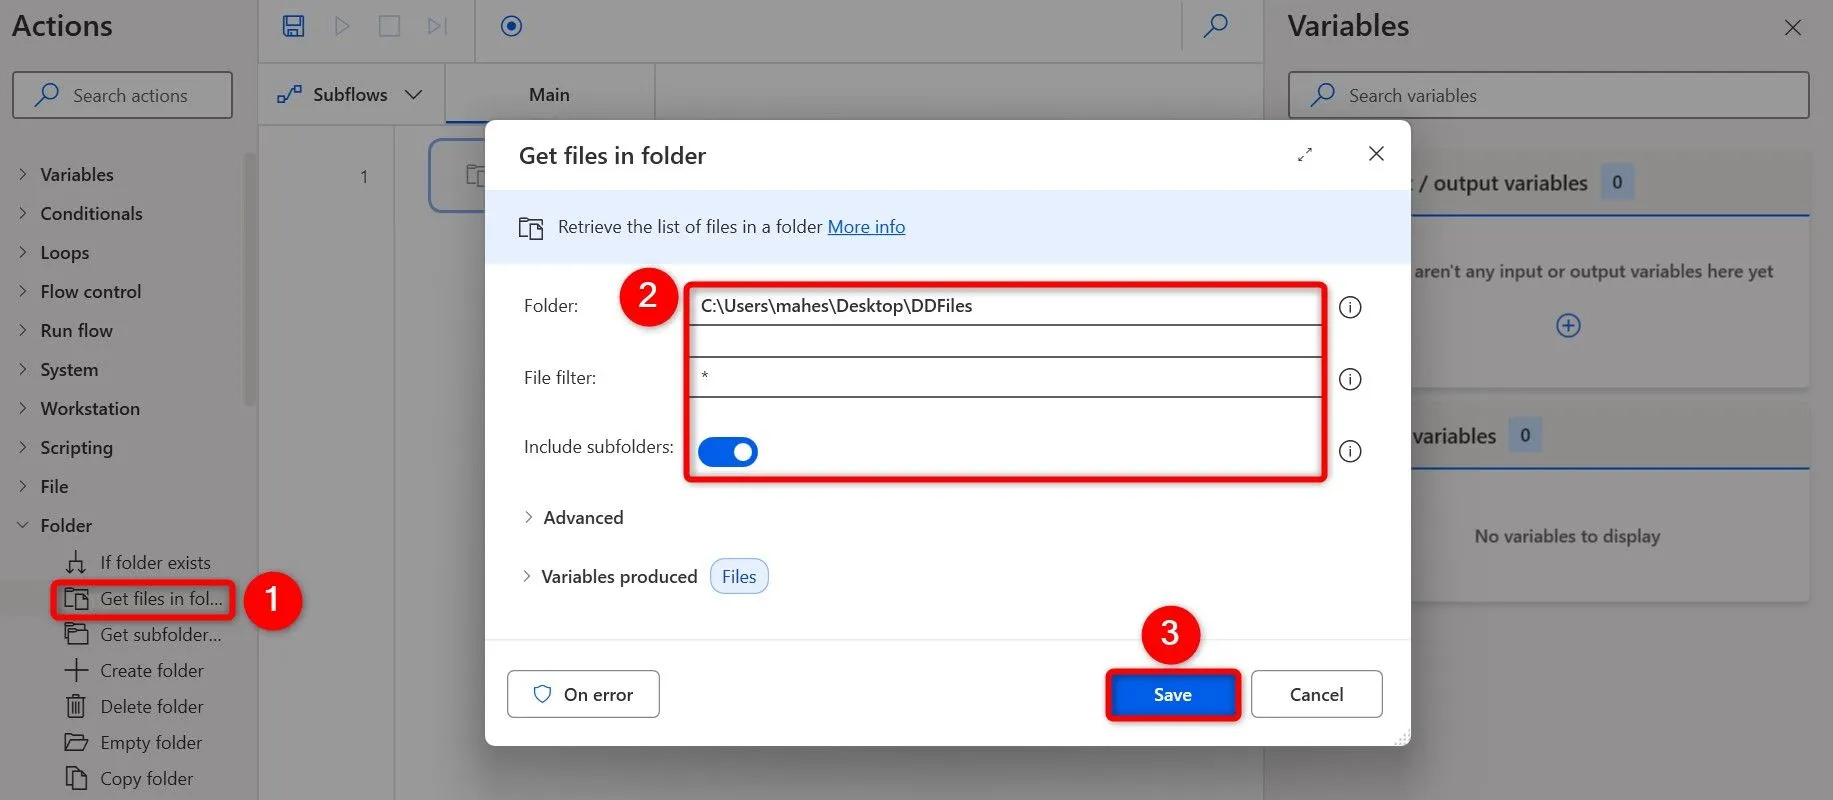Image resolution: width=1833 pixels, height=800 pixels.
Task: Click info icon beside Folder field
Action: [1350, 307]
